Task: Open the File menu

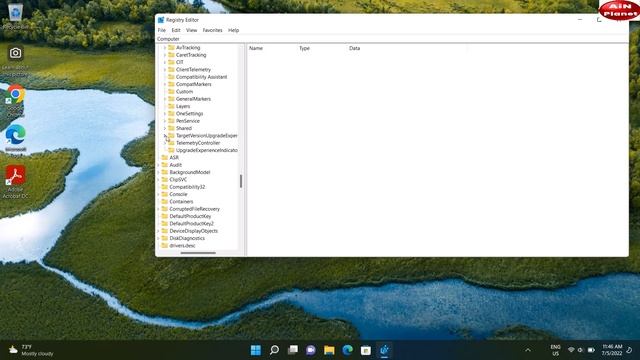Action: pos(162,30)
